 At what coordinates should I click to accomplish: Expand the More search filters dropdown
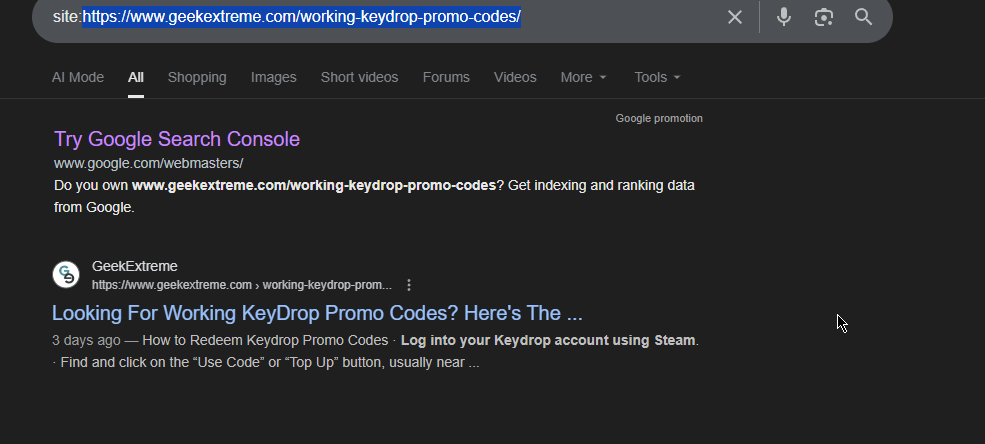pos(583,77)
